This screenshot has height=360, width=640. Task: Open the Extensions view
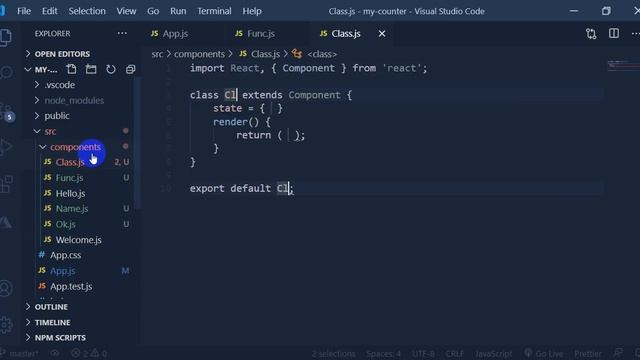click(7, 184)
